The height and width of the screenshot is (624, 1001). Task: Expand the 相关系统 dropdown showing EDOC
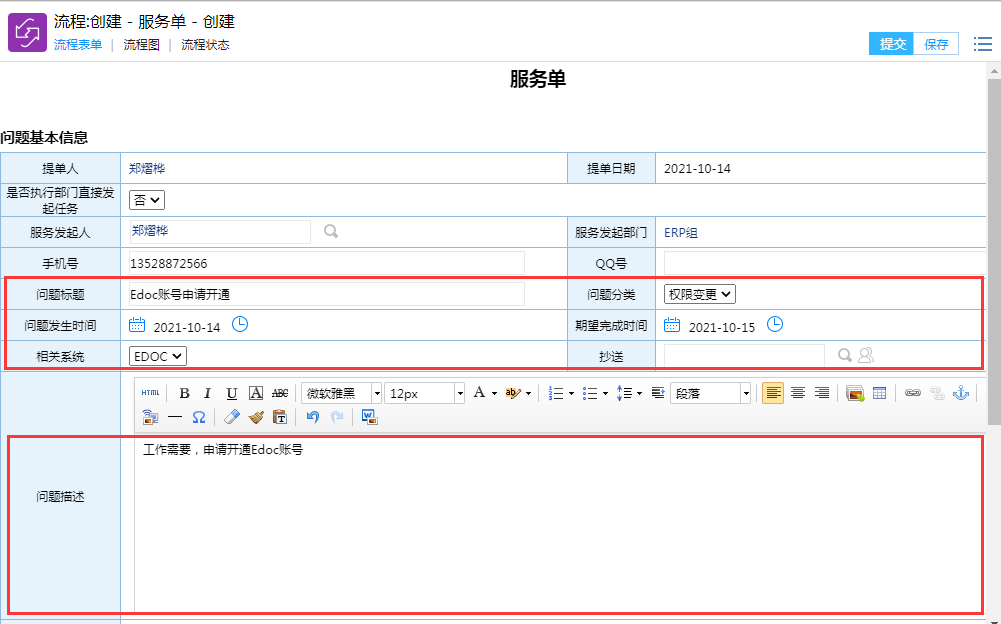(x=158, y=356)
